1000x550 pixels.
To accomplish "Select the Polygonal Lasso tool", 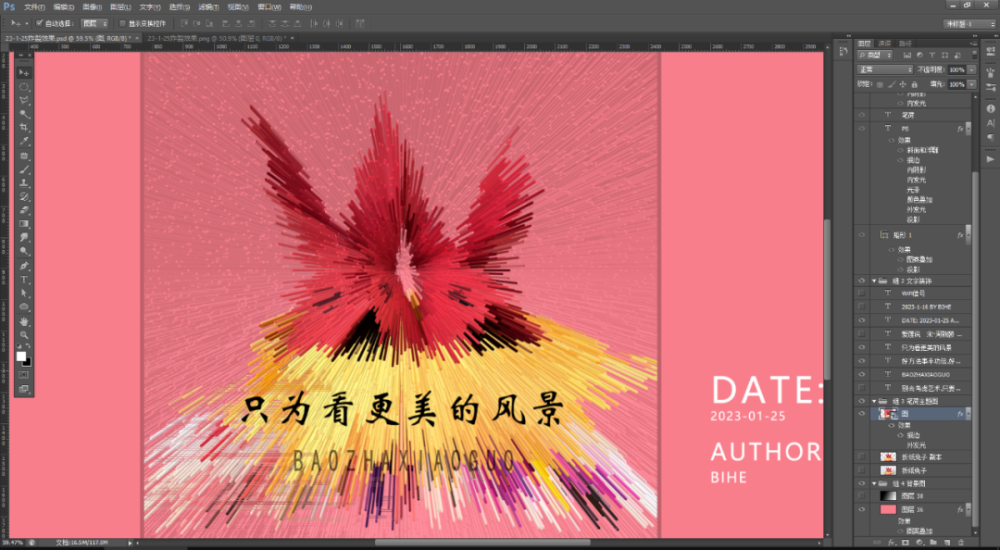I will [24, 100].
